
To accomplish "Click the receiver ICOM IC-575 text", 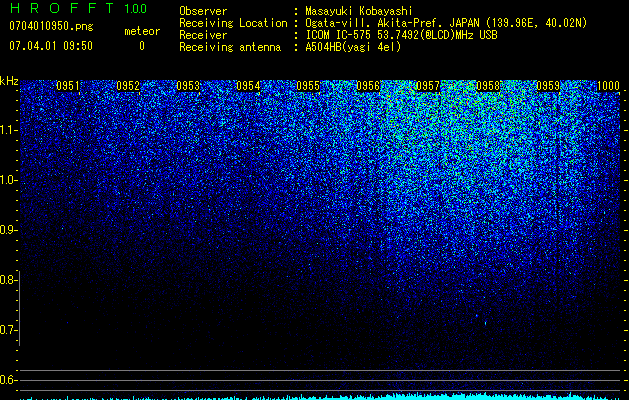I will pyautogui.click(x=402, y=35).
